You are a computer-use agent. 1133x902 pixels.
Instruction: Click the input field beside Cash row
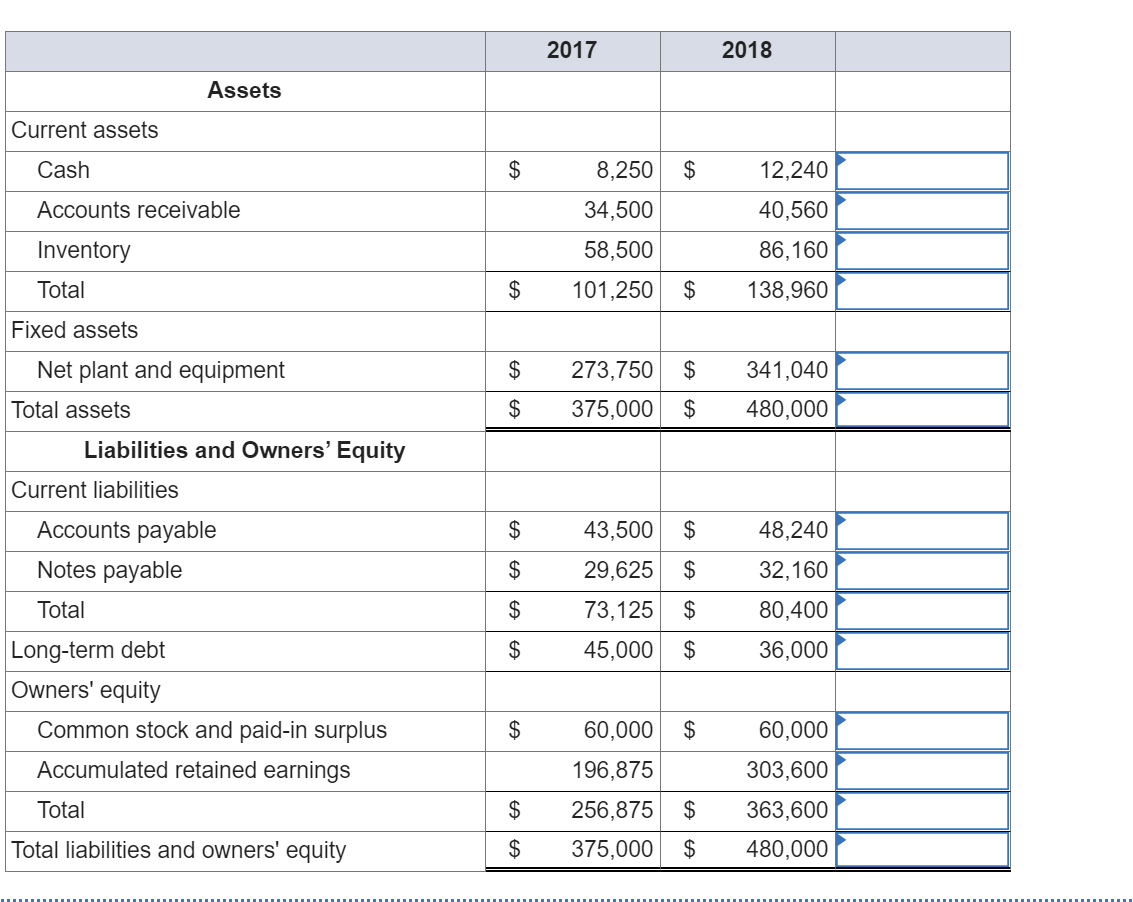[x=922, y=170]
